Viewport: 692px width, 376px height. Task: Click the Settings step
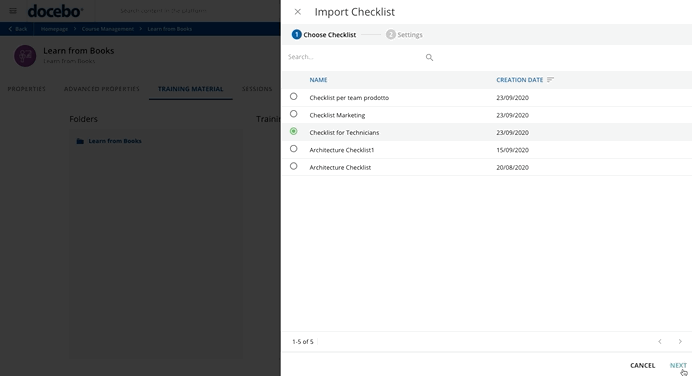pos(404,34)
